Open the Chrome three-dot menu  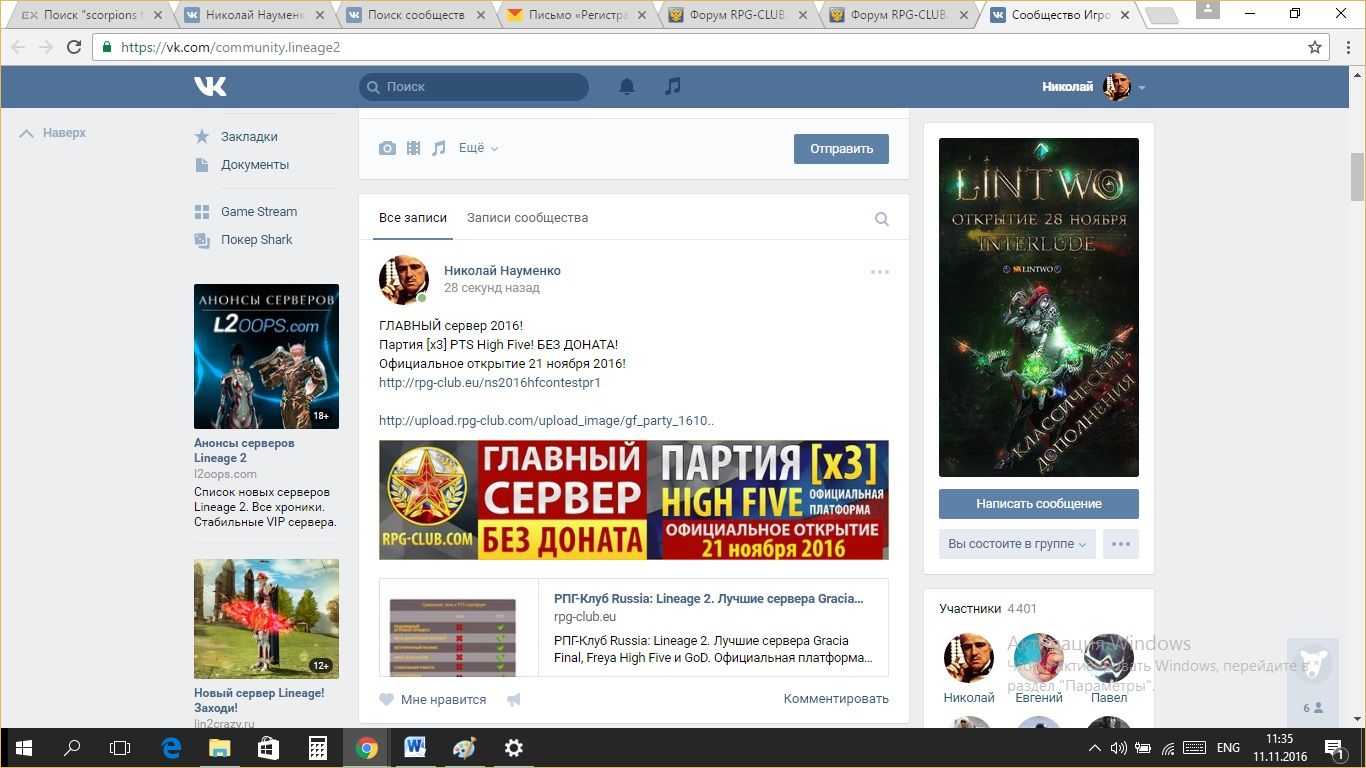[x=1346, y=47]
